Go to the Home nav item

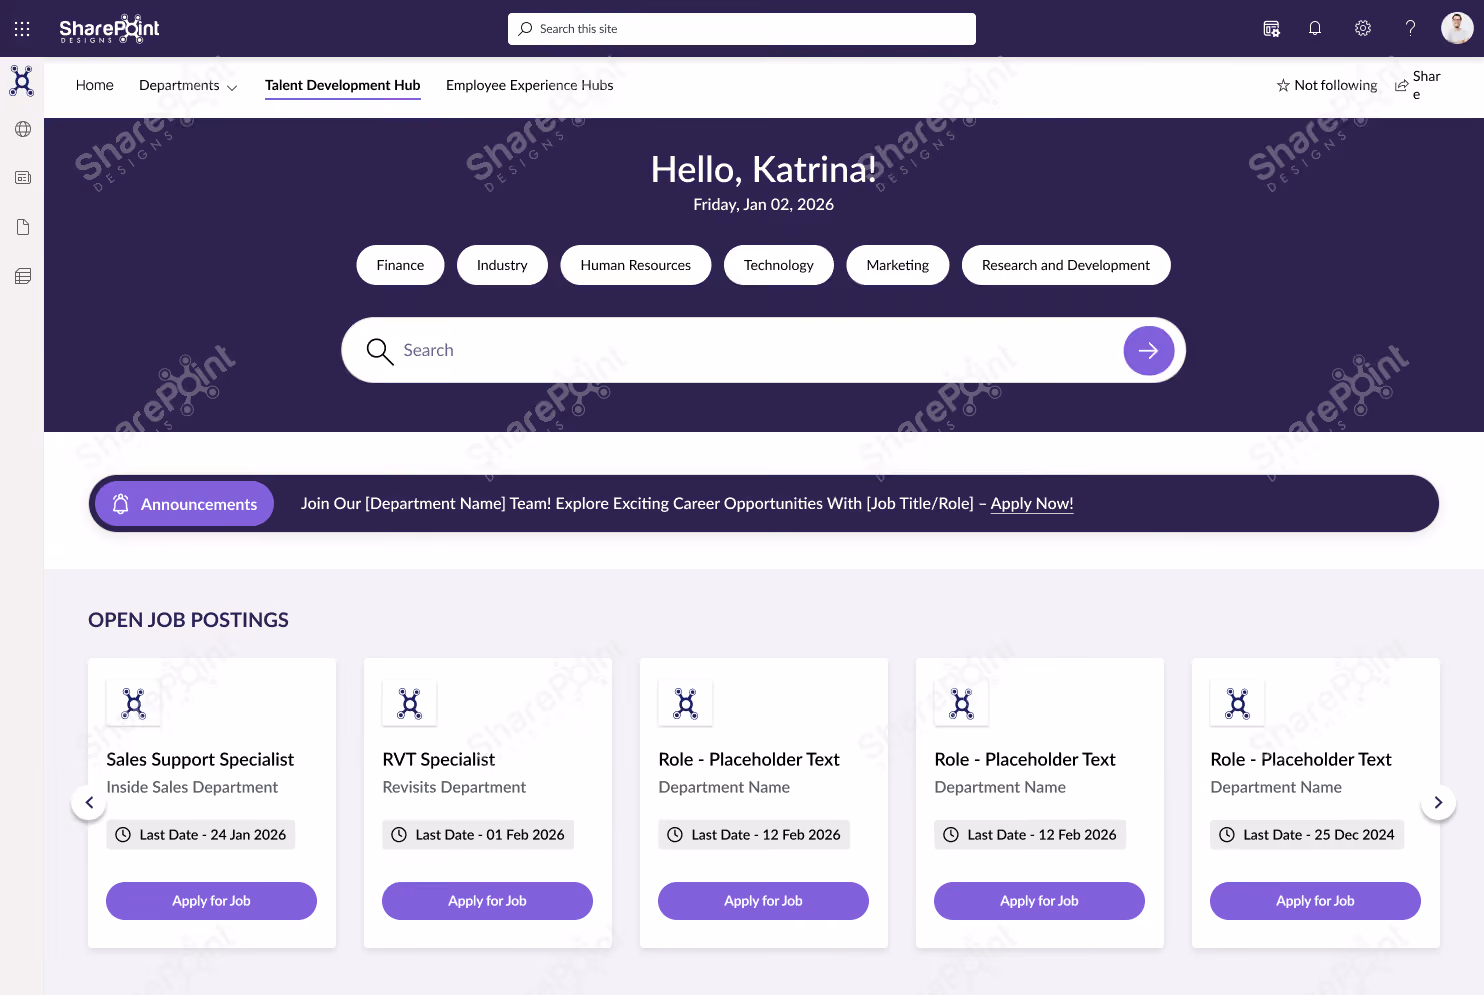click(95, 85)
